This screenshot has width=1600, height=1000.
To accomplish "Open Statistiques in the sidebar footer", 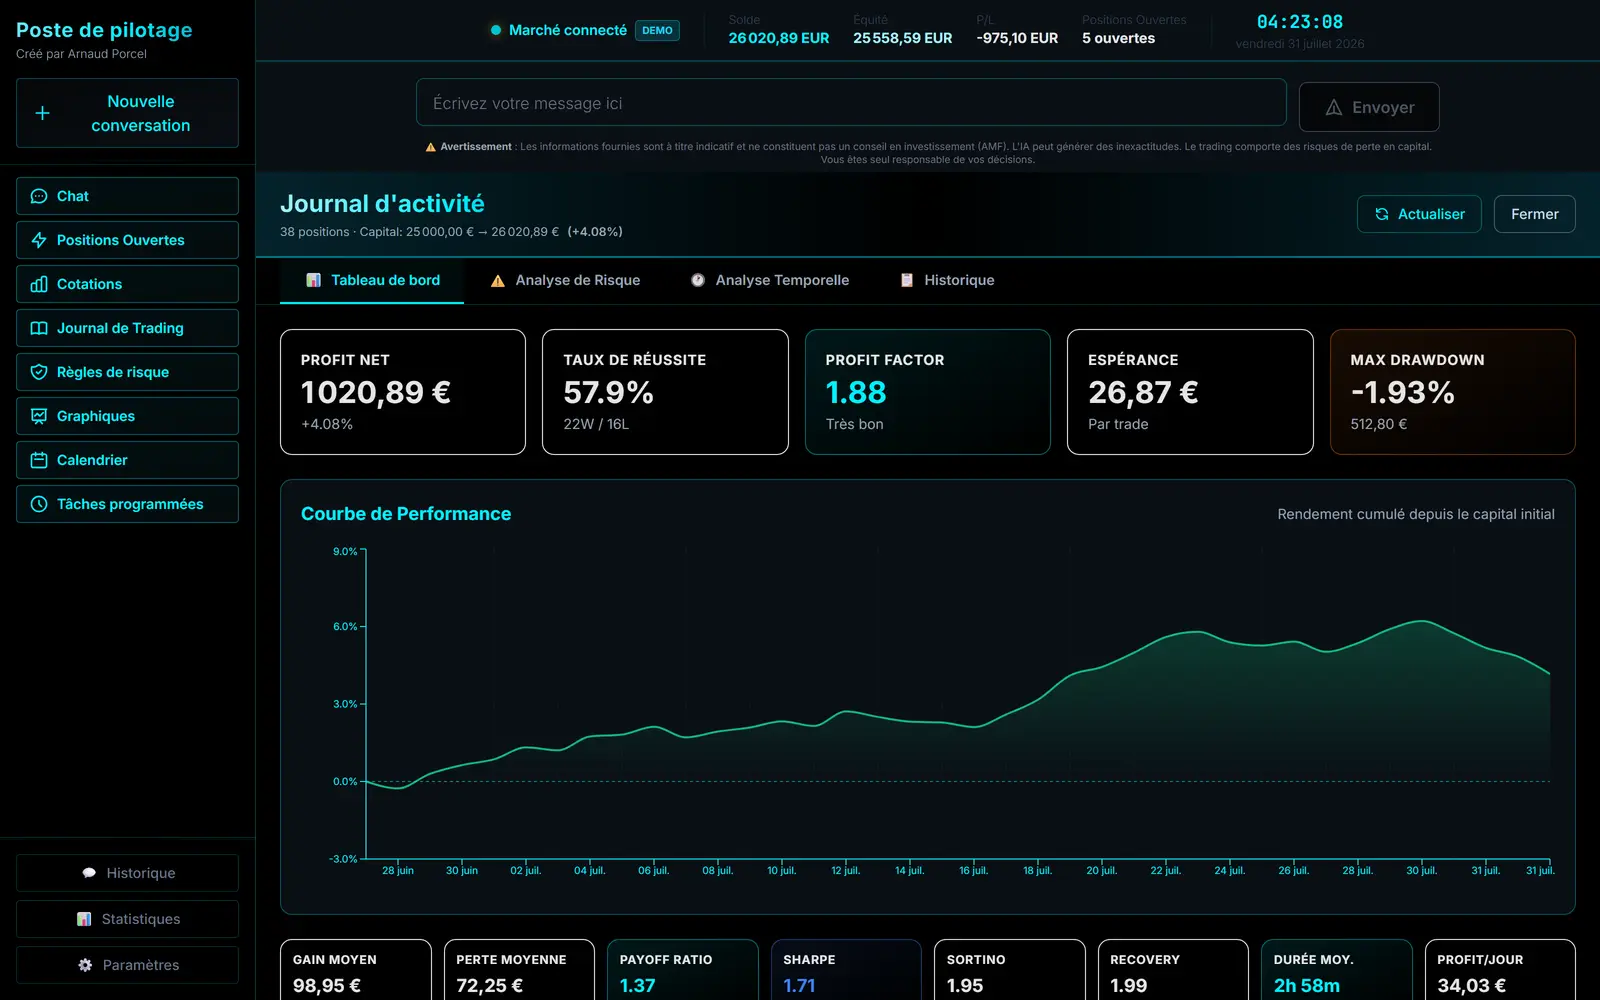I will click(x=127, y=919).
